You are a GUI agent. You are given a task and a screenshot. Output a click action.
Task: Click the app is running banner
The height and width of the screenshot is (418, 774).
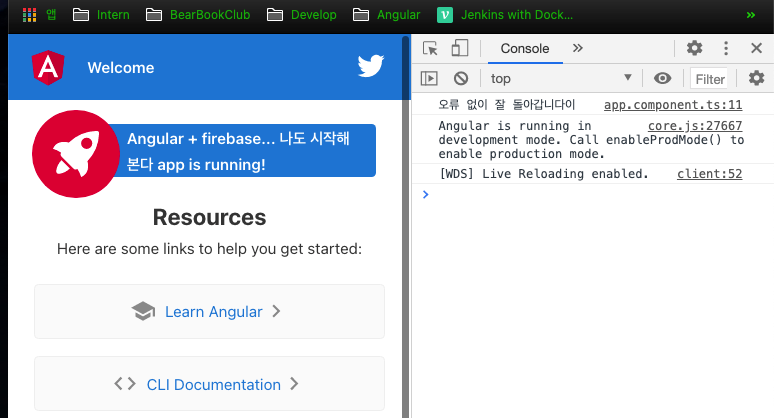click(242, 151)
